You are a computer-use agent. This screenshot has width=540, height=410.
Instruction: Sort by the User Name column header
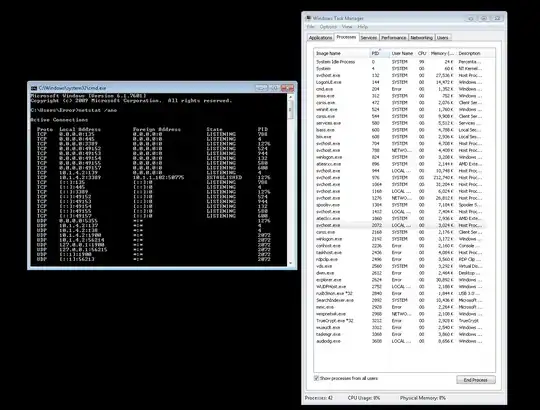(x=402, y=53)
